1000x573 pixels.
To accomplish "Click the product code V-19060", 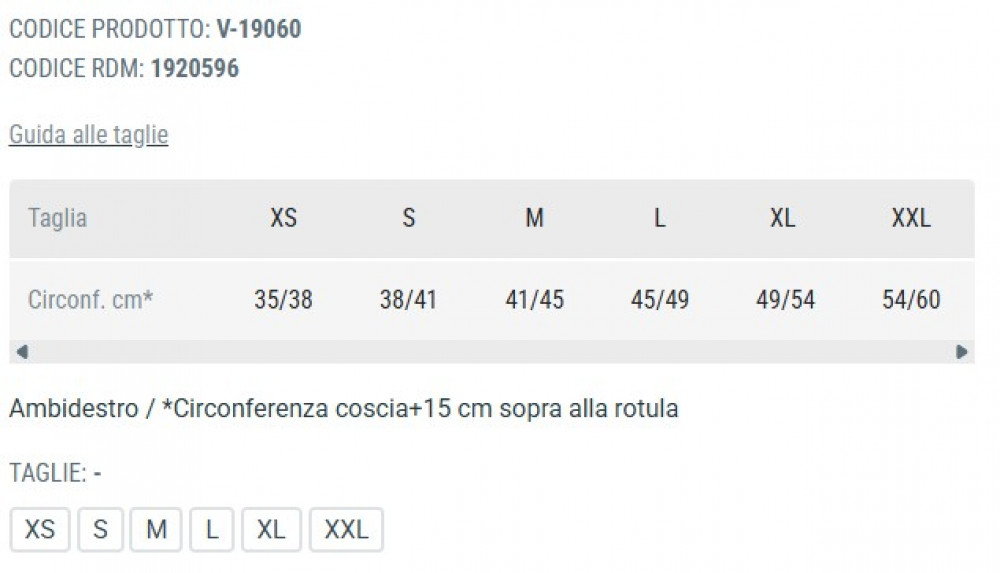I will [259, 29].
